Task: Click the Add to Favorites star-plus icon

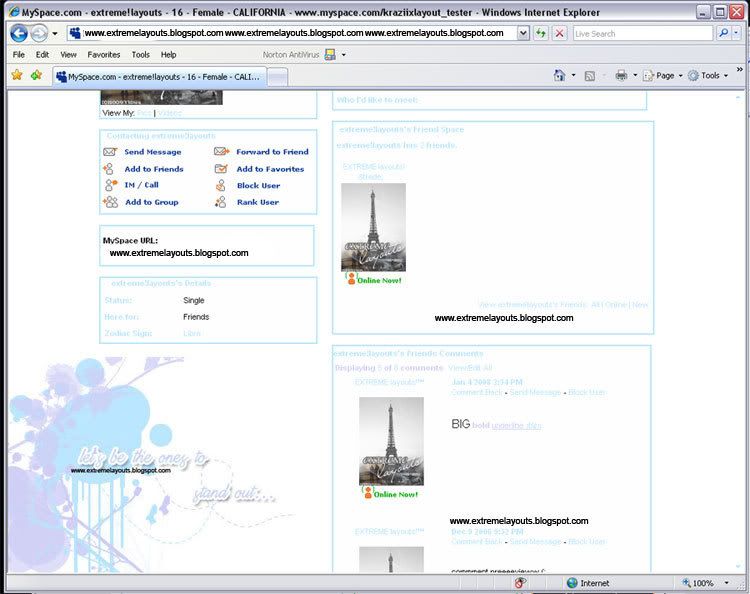Action: click(36, 75)
